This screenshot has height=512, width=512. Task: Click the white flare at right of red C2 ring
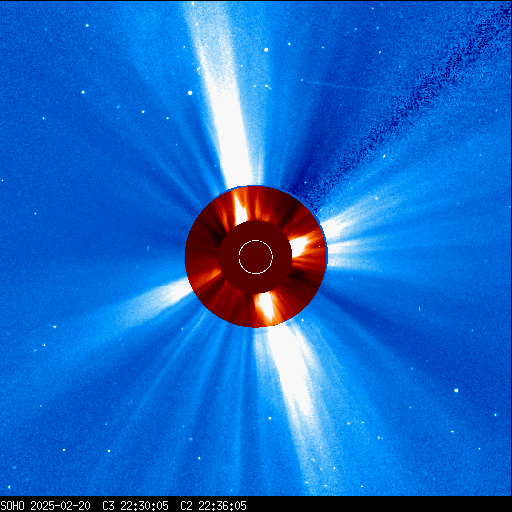point(300,246)
